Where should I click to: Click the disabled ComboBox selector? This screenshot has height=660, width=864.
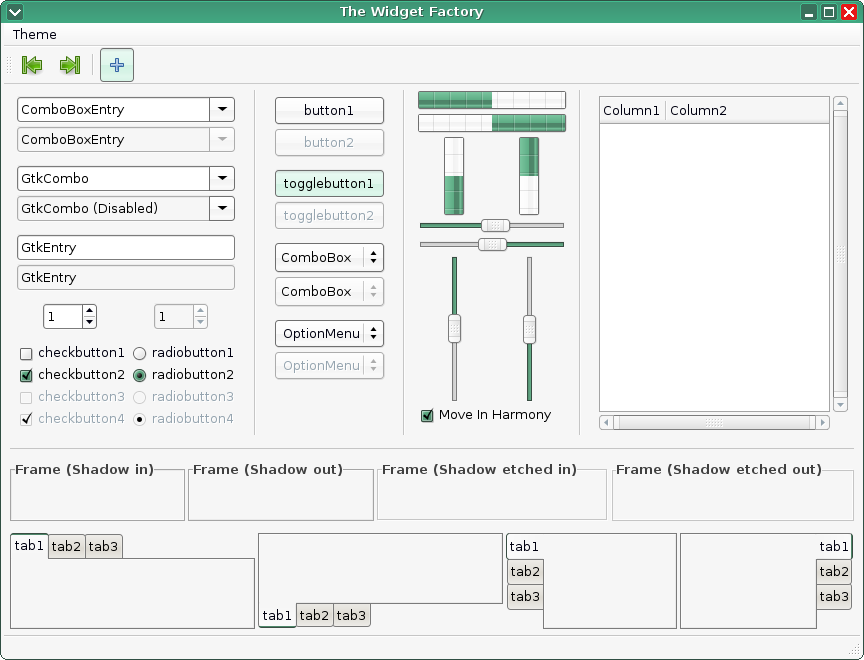330,291
